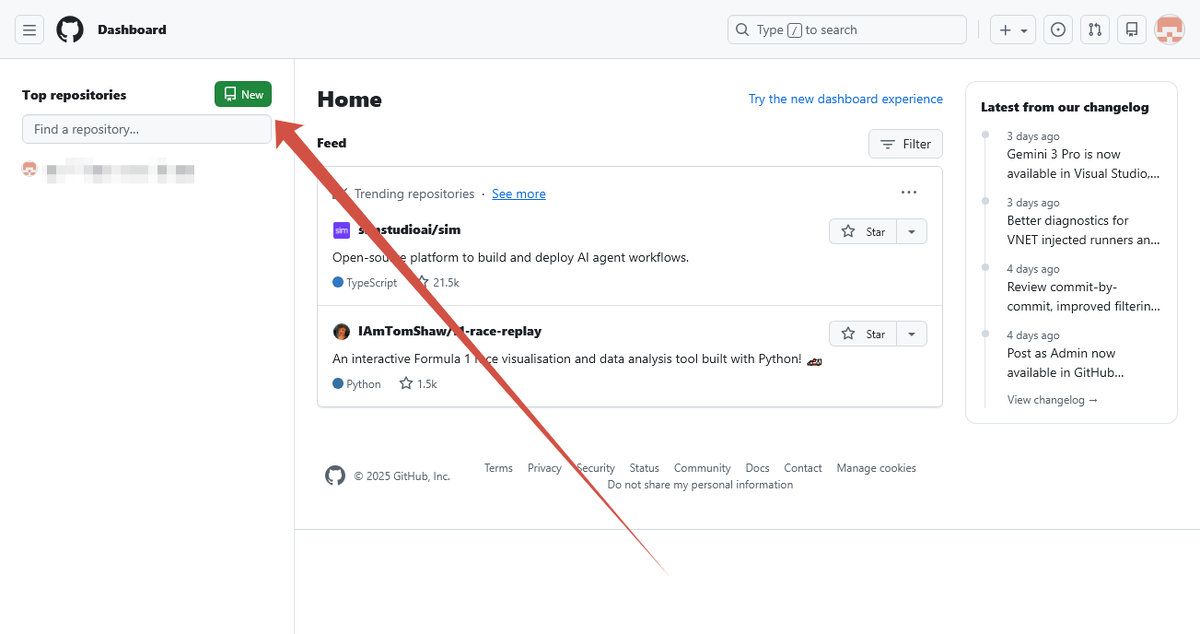Open the Post as Admin changelog entry
1200x634 pixels.
click(x=1066, y=363)
